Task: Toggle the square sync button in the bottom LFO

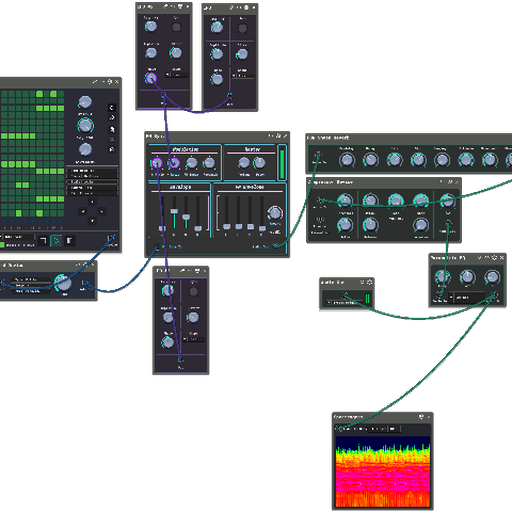Action: (x=193, y=292)
